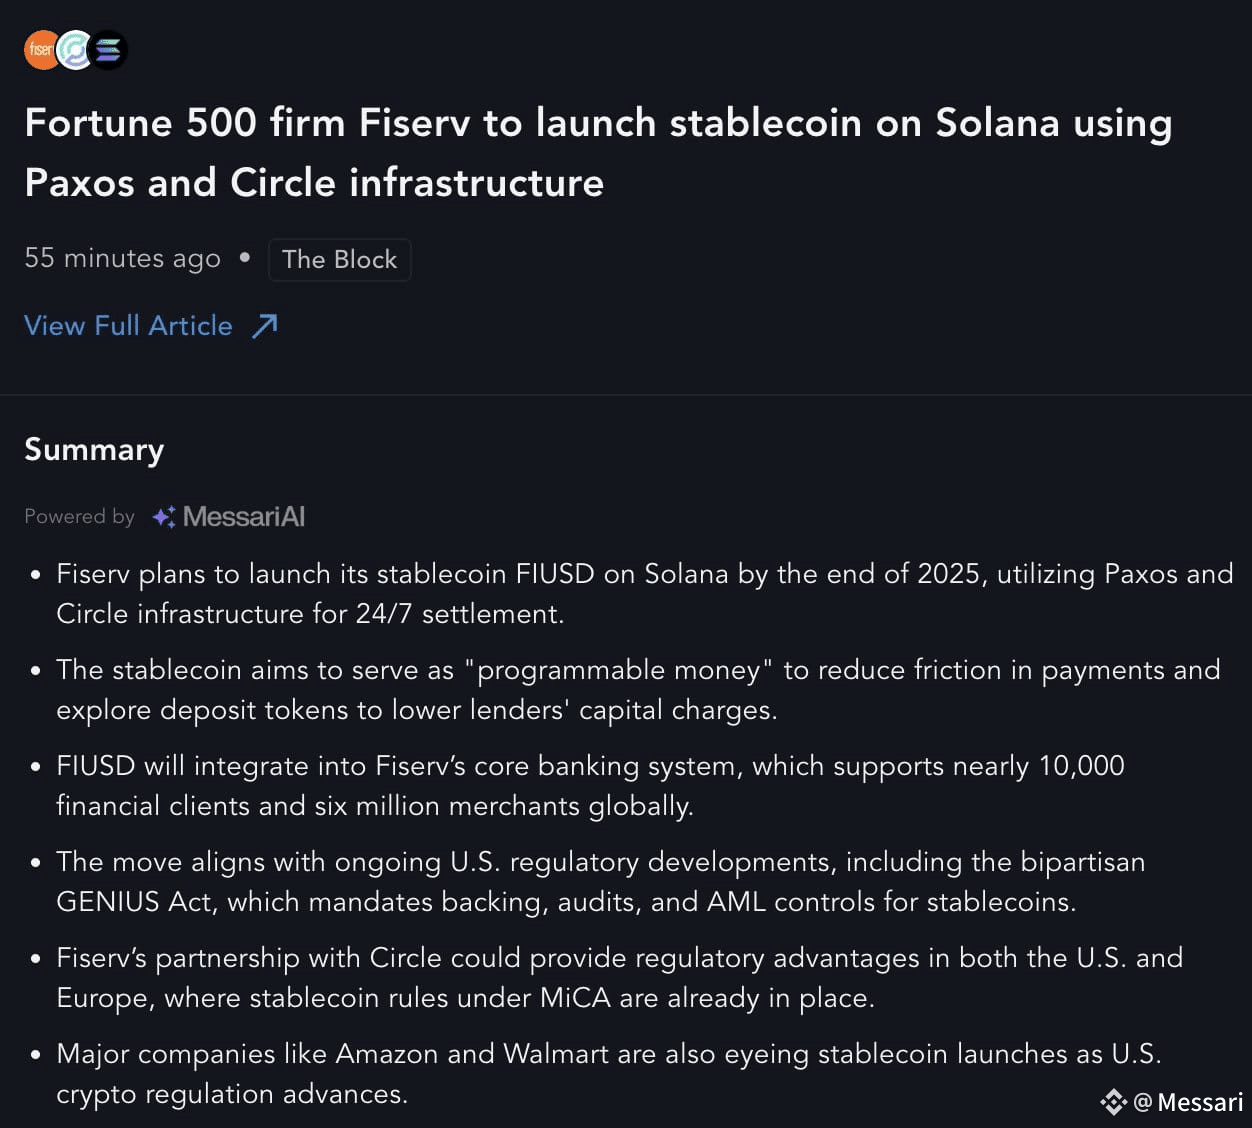Click the 55 minutes ago timestamp
The height and width of the screenshot is (1128, 1252).
click(122, 258)
